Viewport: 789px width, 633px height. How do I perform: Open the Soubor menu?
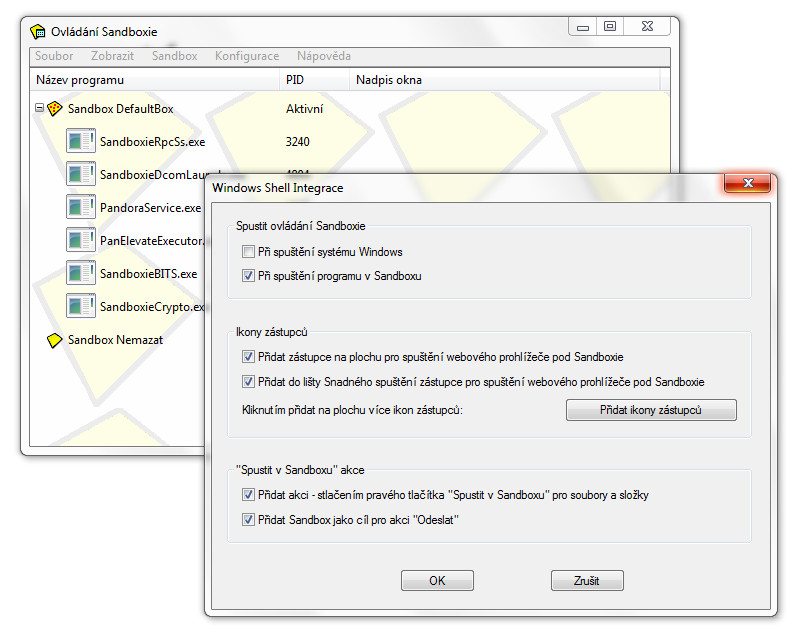click(x=54, y=56)
